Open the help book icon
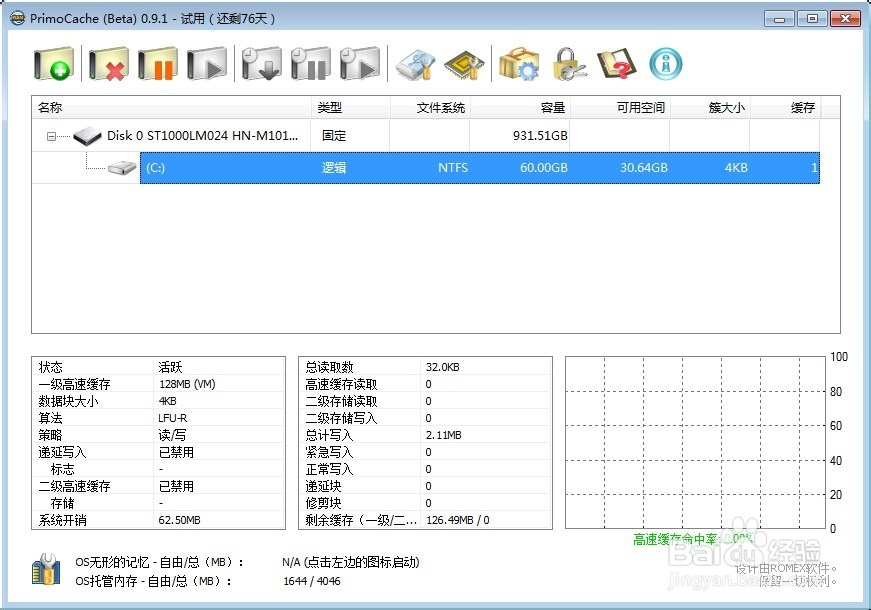Viewport: 871px width, 610px height. 617,64
